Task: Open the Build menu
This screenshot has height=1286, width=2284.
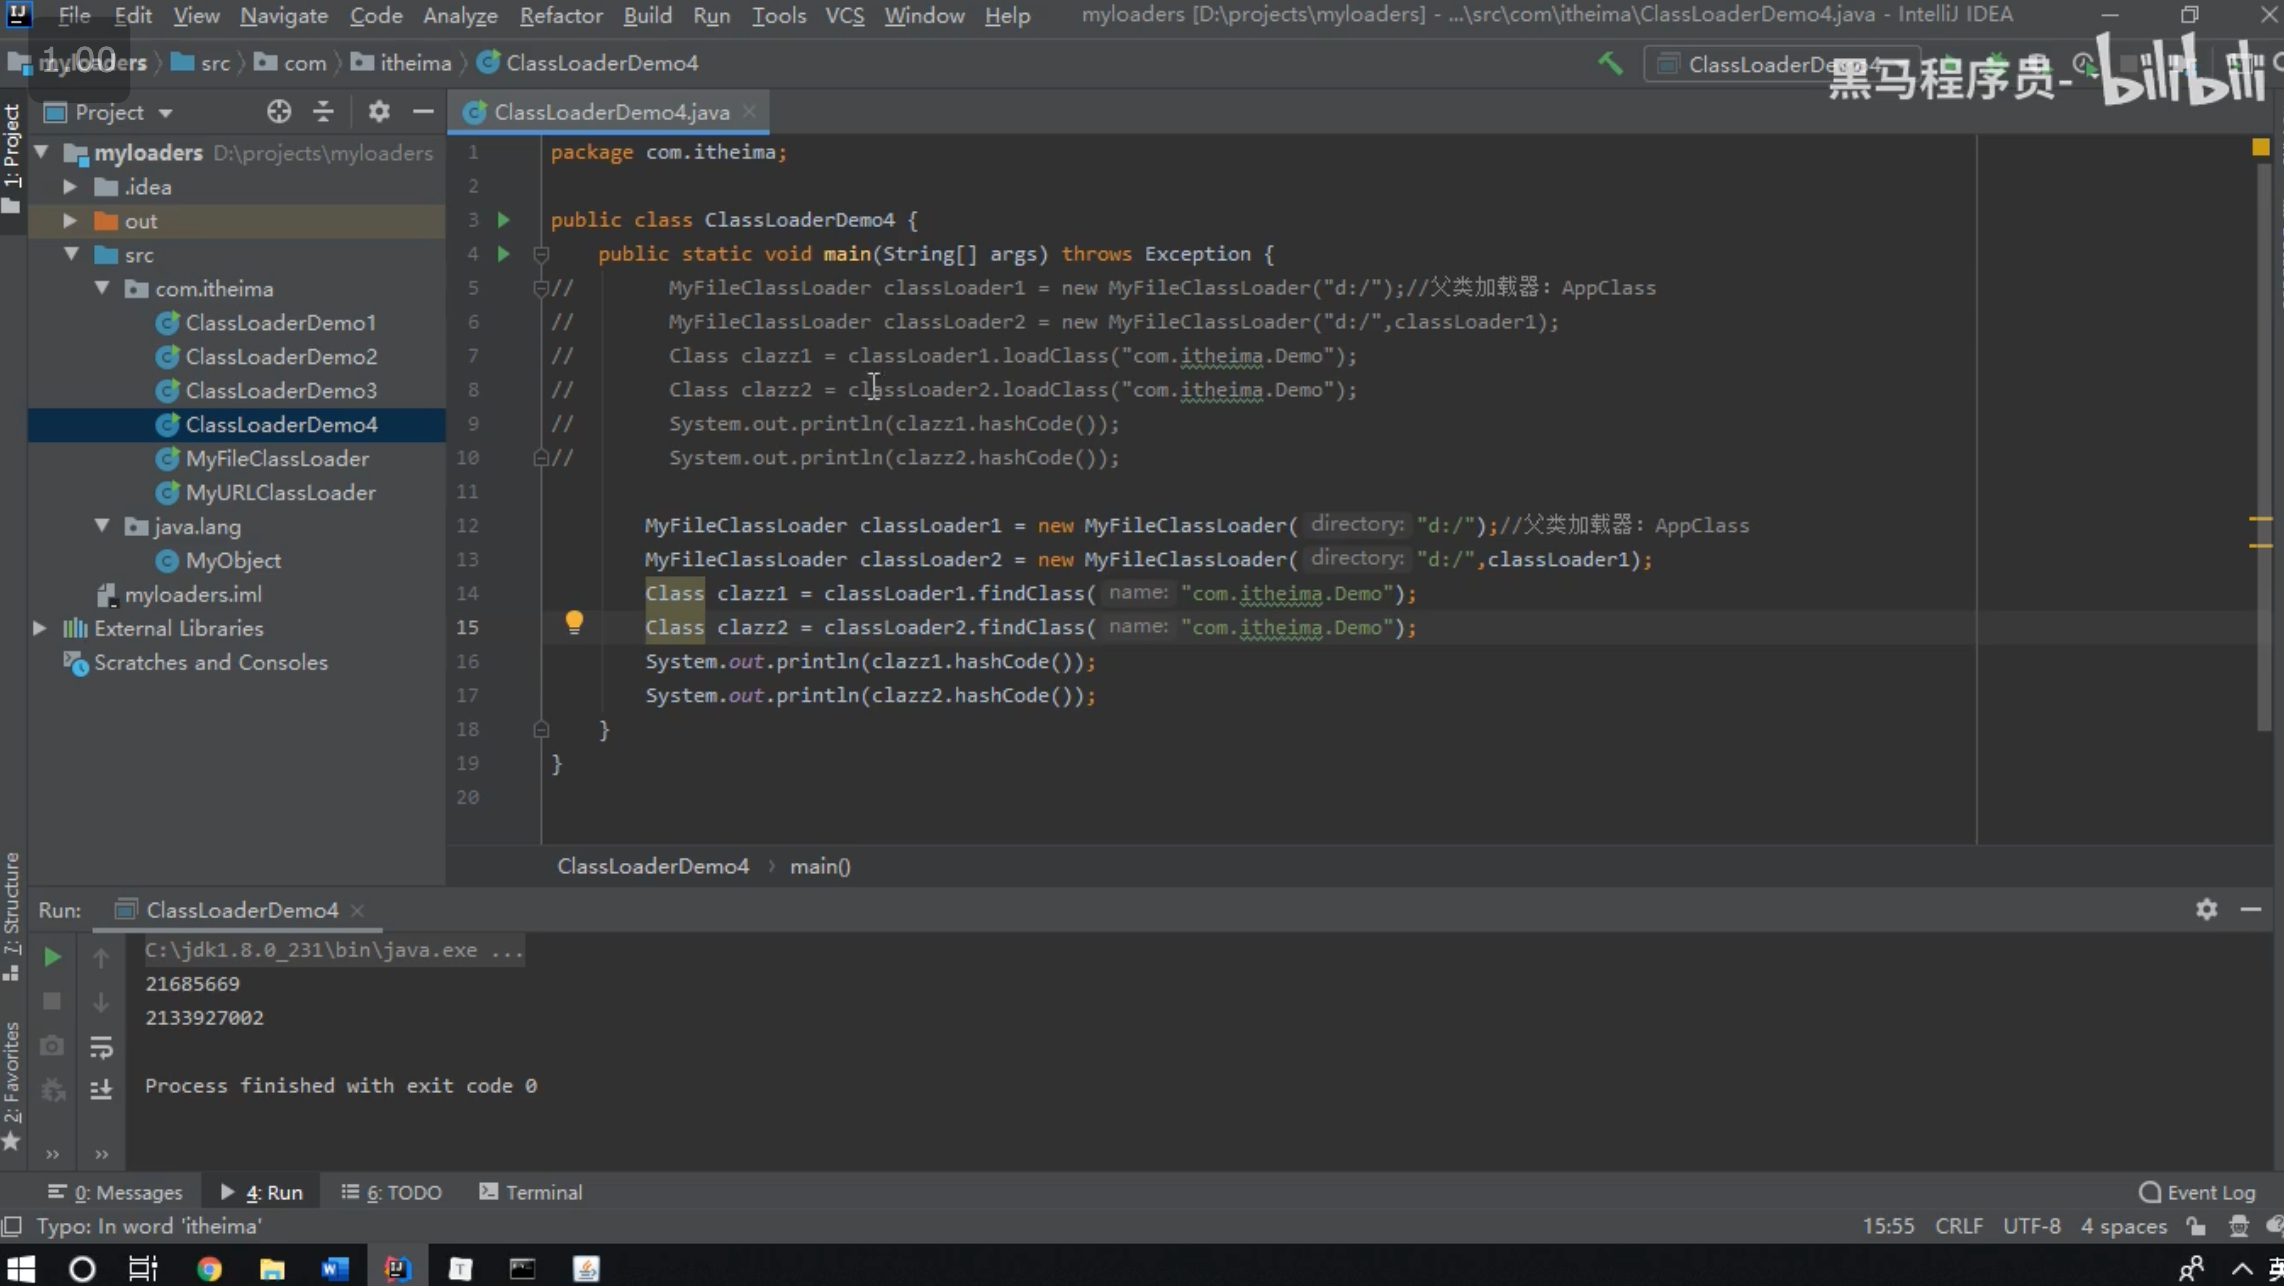Action: [x=647, y=16]
